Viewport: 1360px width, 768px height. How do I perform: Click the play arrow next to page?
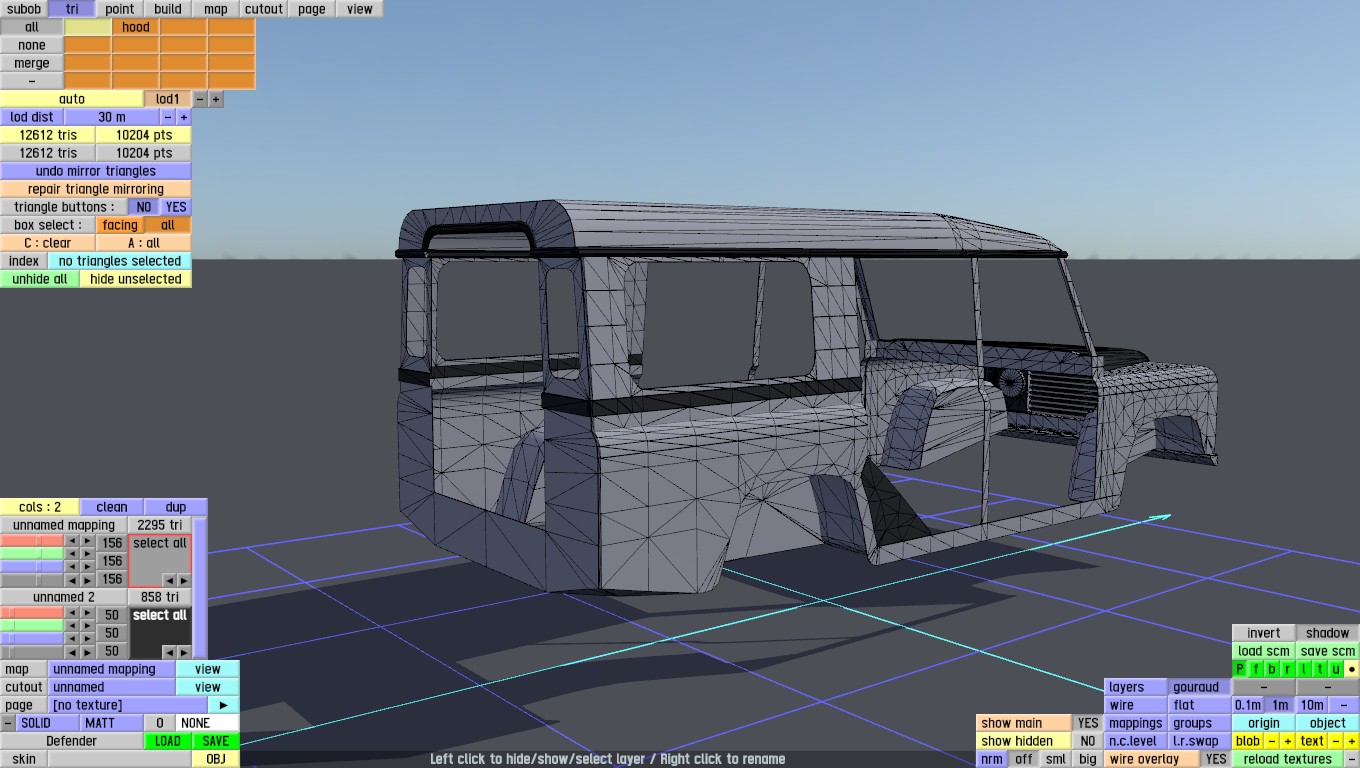point(224,705)
